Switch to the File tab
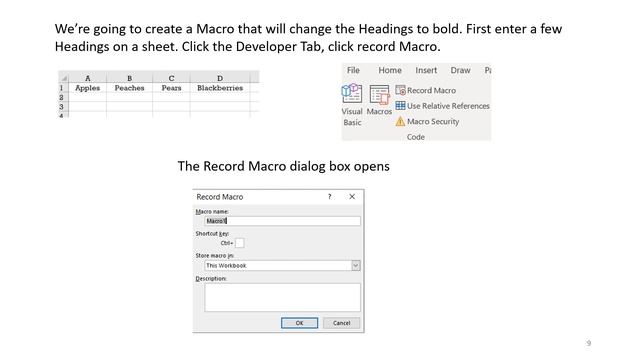This screenshot has height=360, width=640. (353, 70)
